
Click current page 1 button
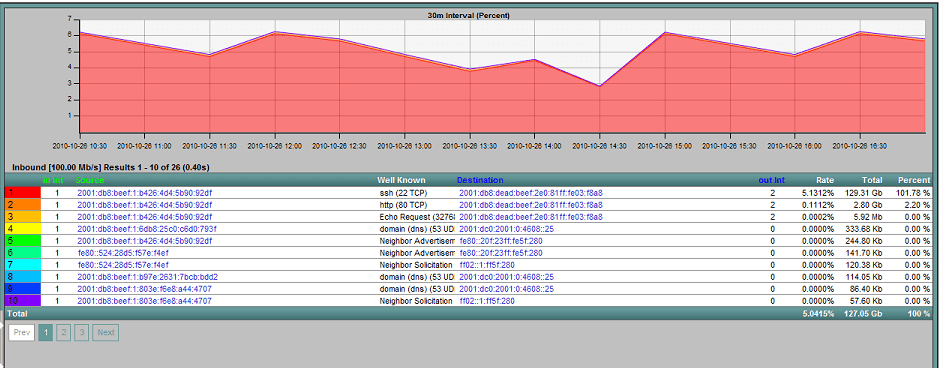click(46, 333)
